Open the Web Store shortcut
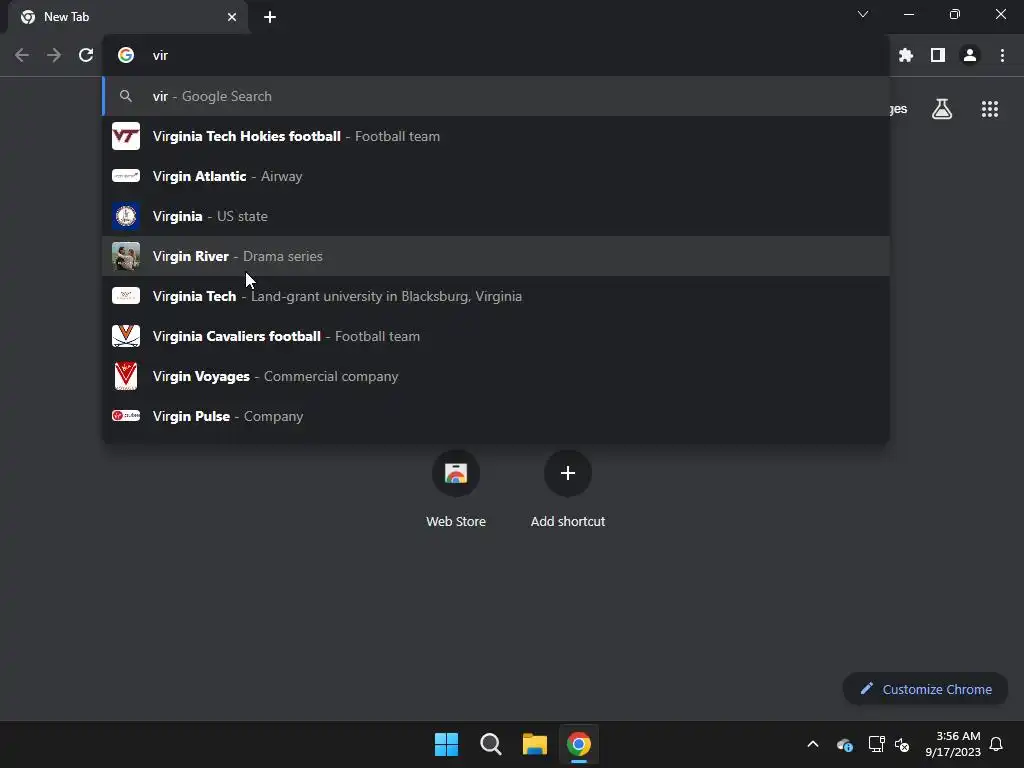The height and width of the screenshot is (768, 1024). tap(456, 489)
